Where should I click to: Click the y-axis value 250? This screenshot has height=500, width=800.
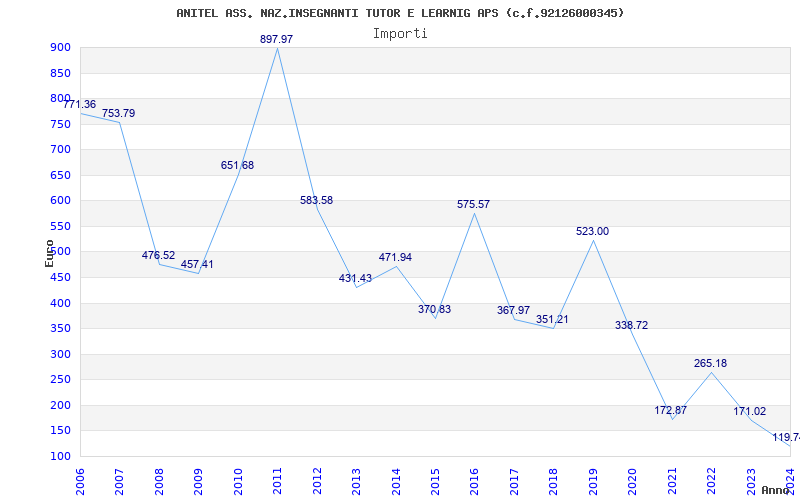coord(60,380)
